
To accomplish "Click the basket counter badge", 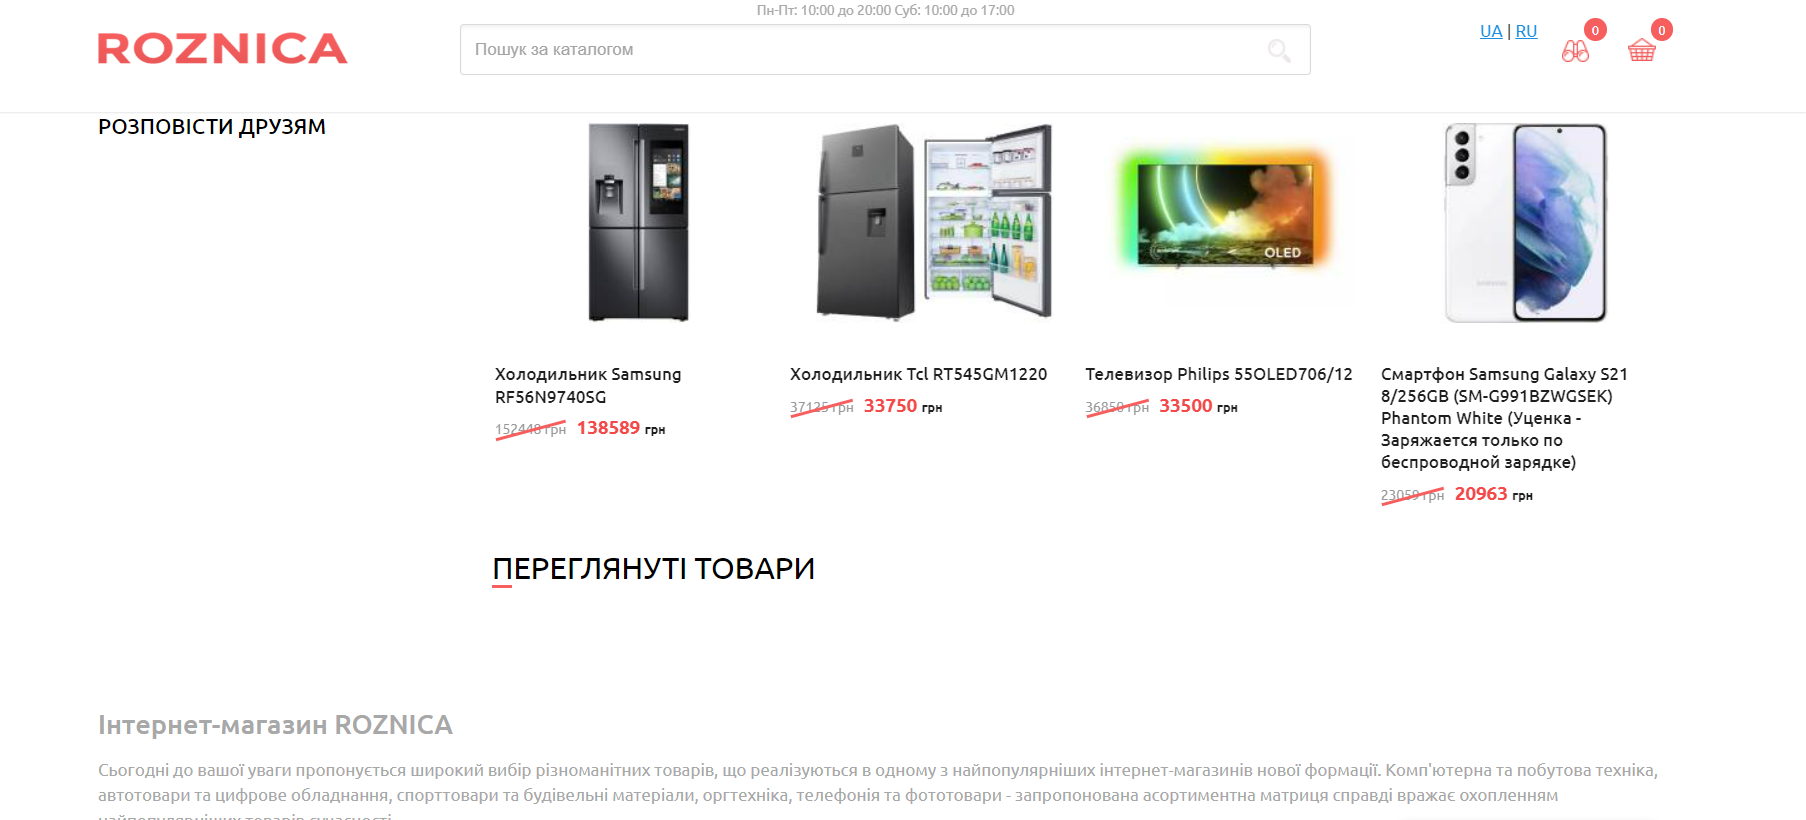I will [x=1662, y=30].
